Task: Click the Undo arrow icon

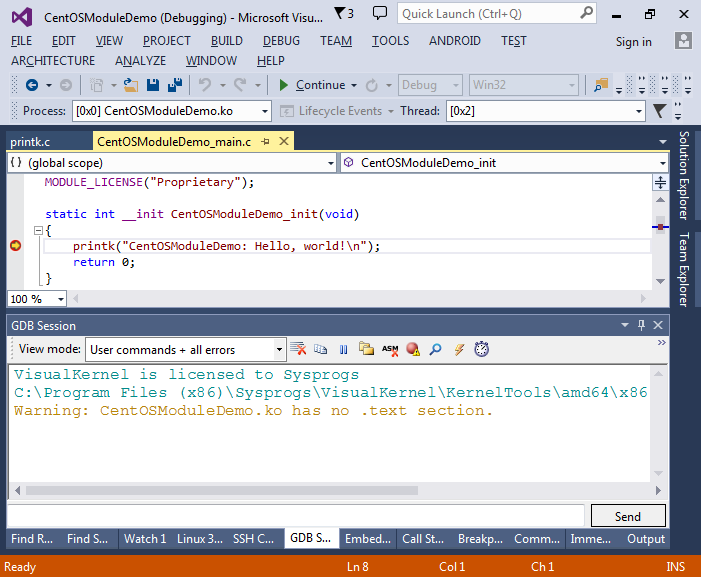Action: 205,84
